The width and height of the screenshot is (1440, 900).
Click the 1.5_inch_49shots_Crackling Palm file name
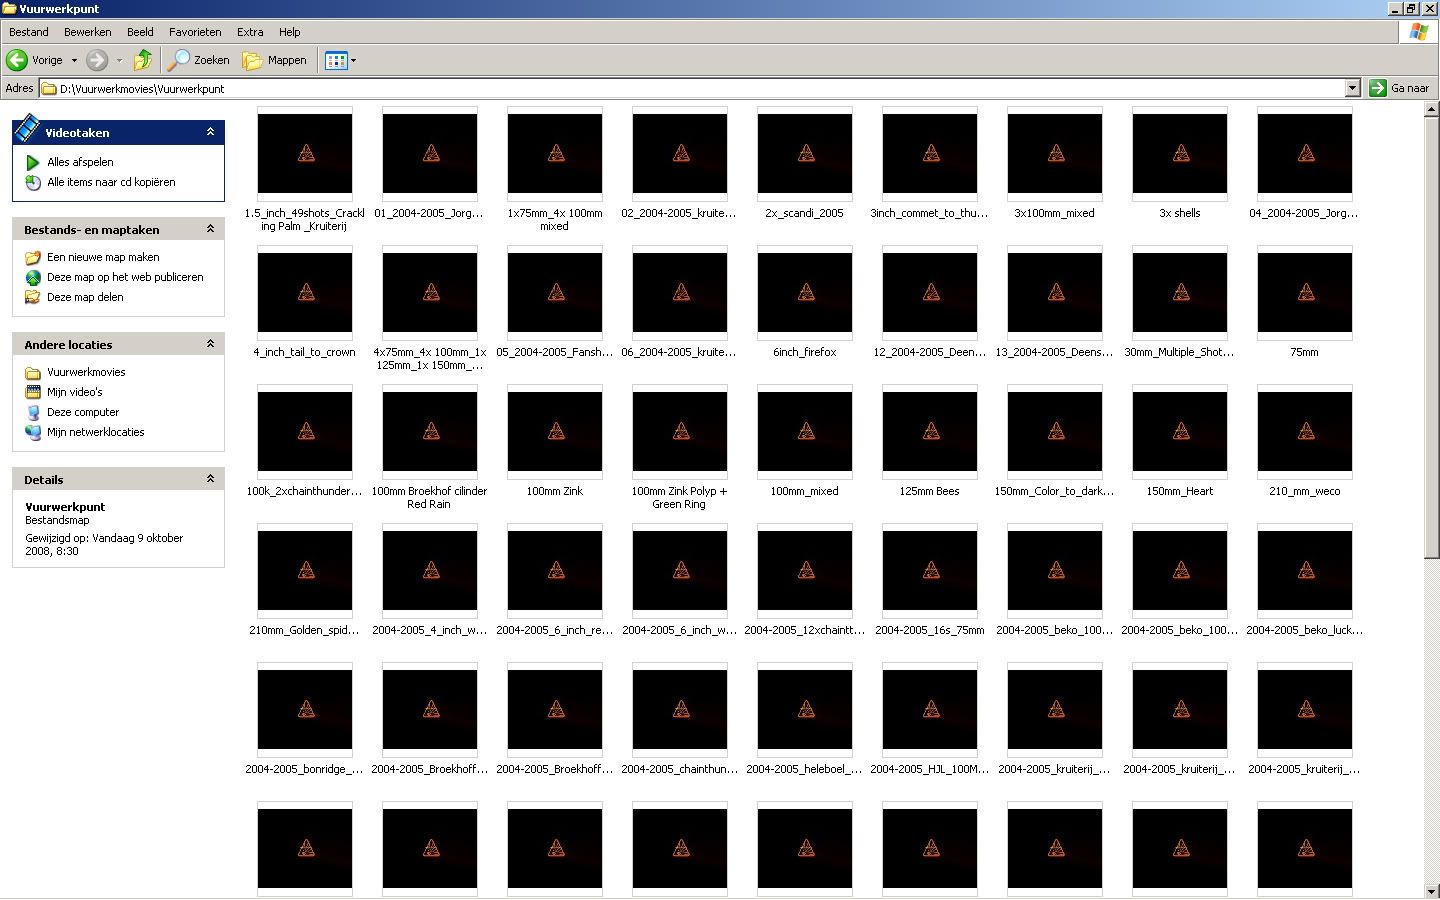[x=305, y=219]
